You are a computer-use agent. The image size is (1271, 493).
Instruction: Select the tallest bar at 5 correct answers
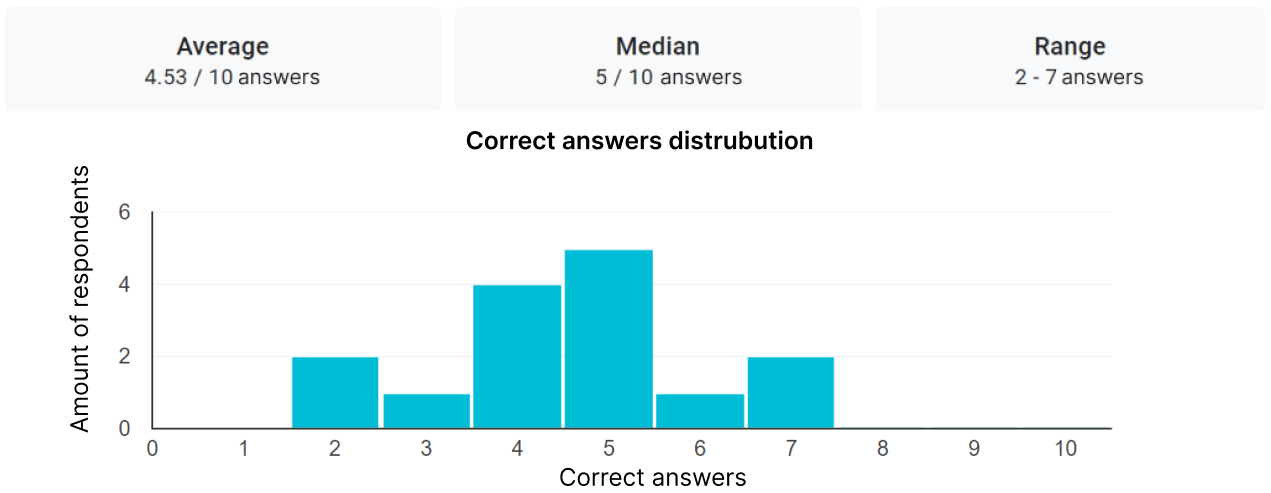pyautogui.click(x=609, y=339)
